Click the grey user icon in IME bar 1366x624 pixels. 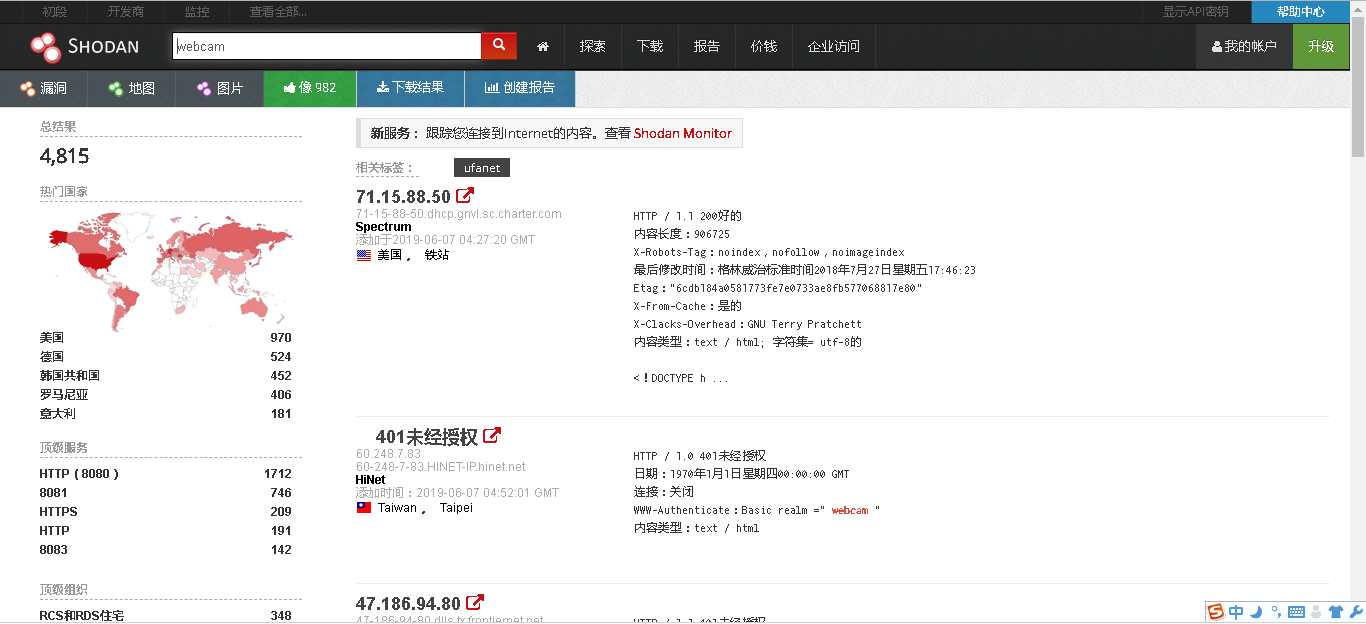click(1316, 612)
